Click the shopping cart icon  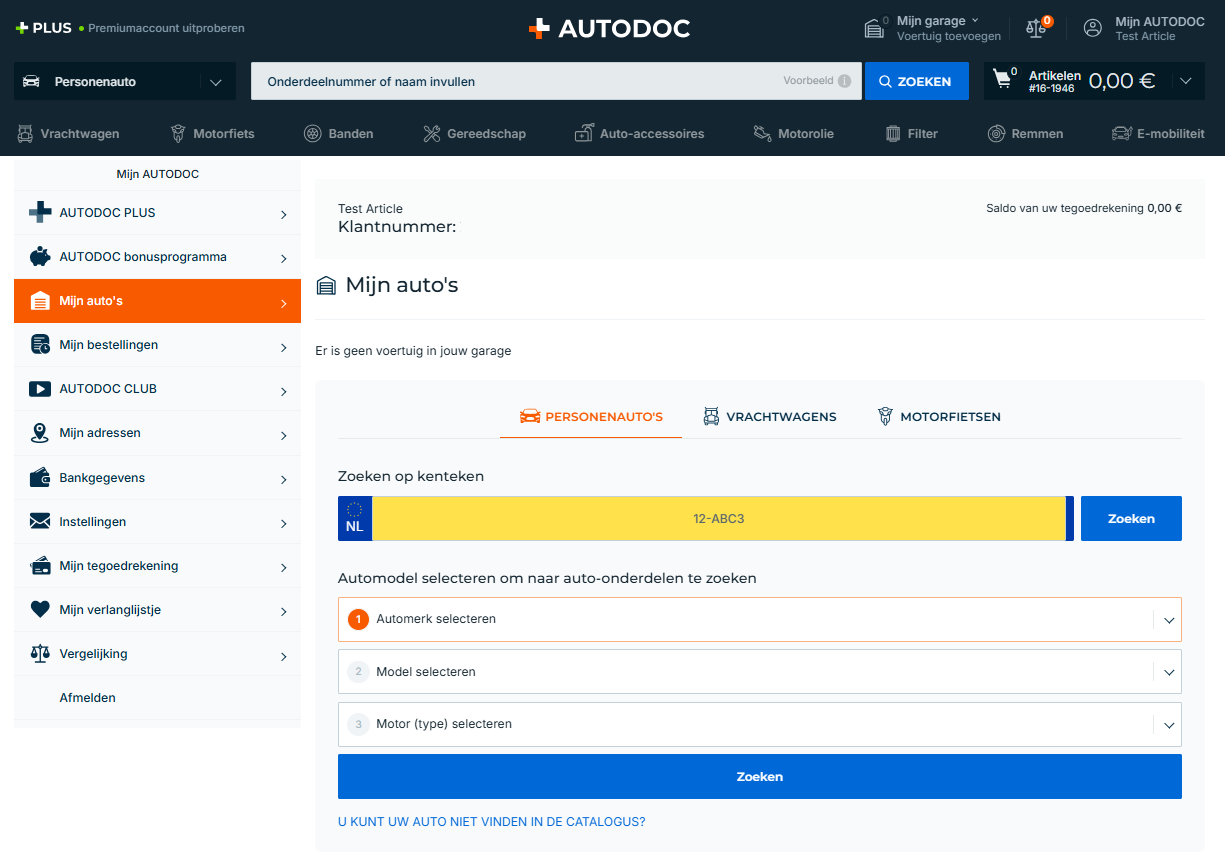[x=1003, y=80]
